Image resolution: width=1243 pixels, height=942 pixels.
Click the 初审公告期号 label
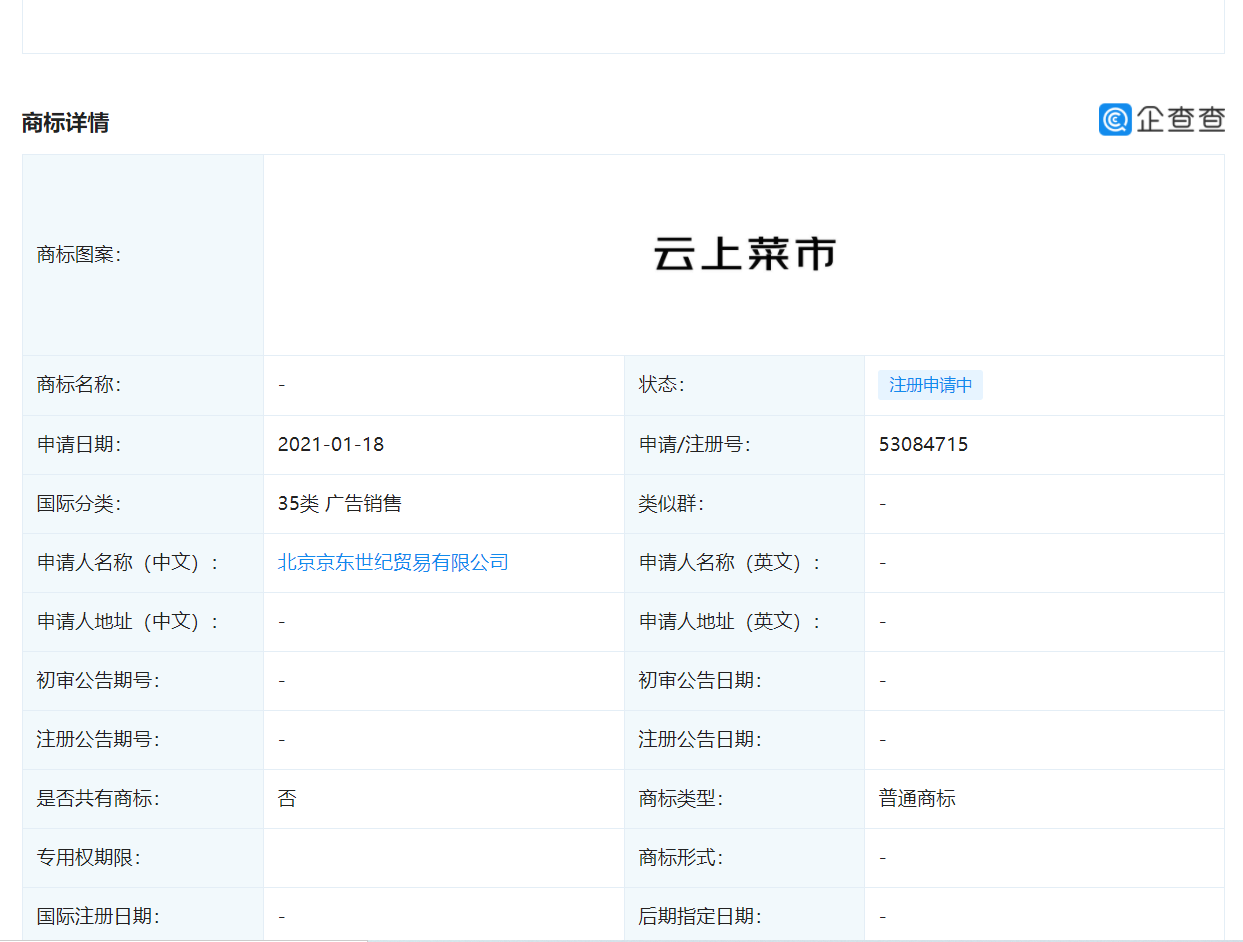pyautogui.click(x=98, y=681)
